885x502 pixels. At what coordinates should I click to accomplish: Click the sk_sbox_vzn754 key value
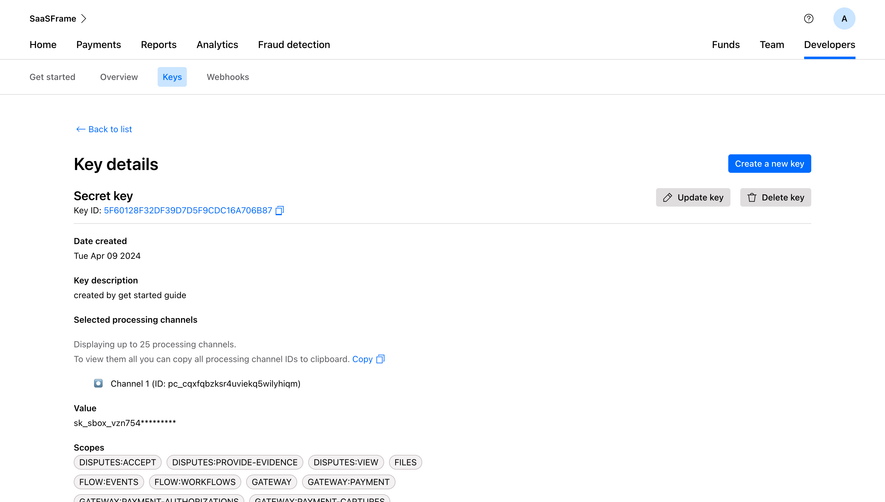tap(125, 423)
